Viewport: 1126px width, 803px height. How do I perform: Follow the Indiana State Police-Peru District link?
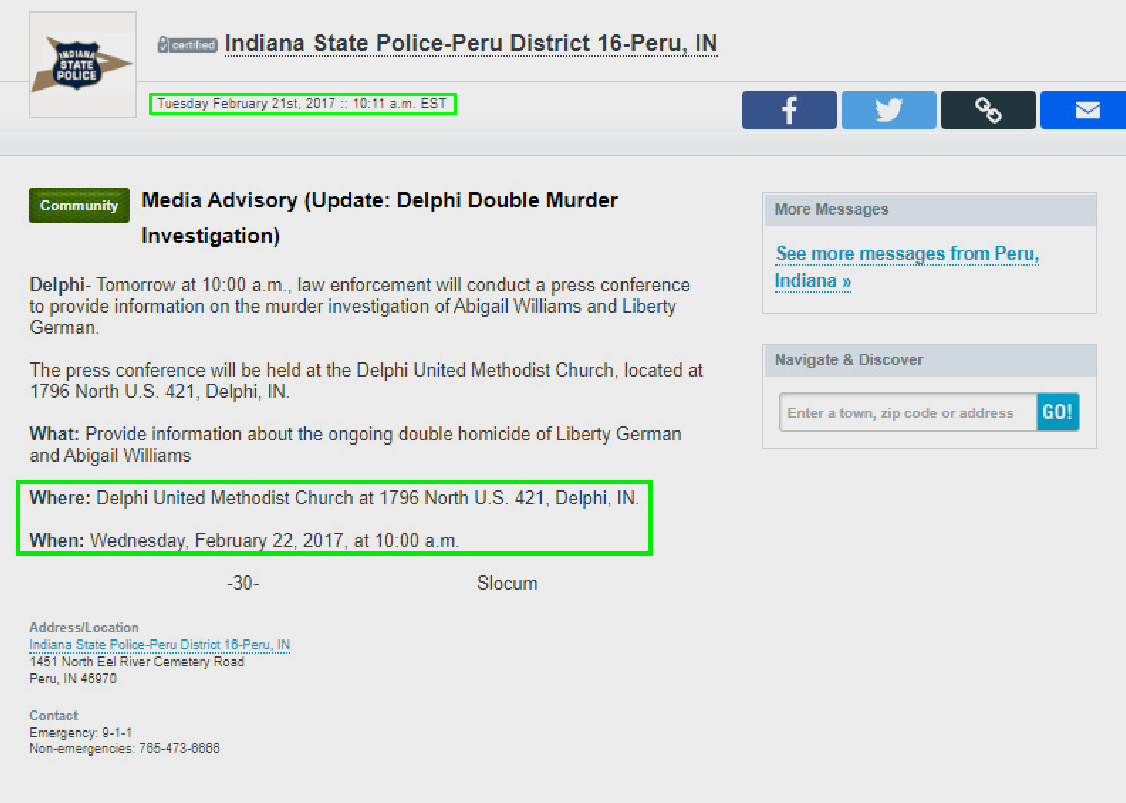(x=159, y=645)
